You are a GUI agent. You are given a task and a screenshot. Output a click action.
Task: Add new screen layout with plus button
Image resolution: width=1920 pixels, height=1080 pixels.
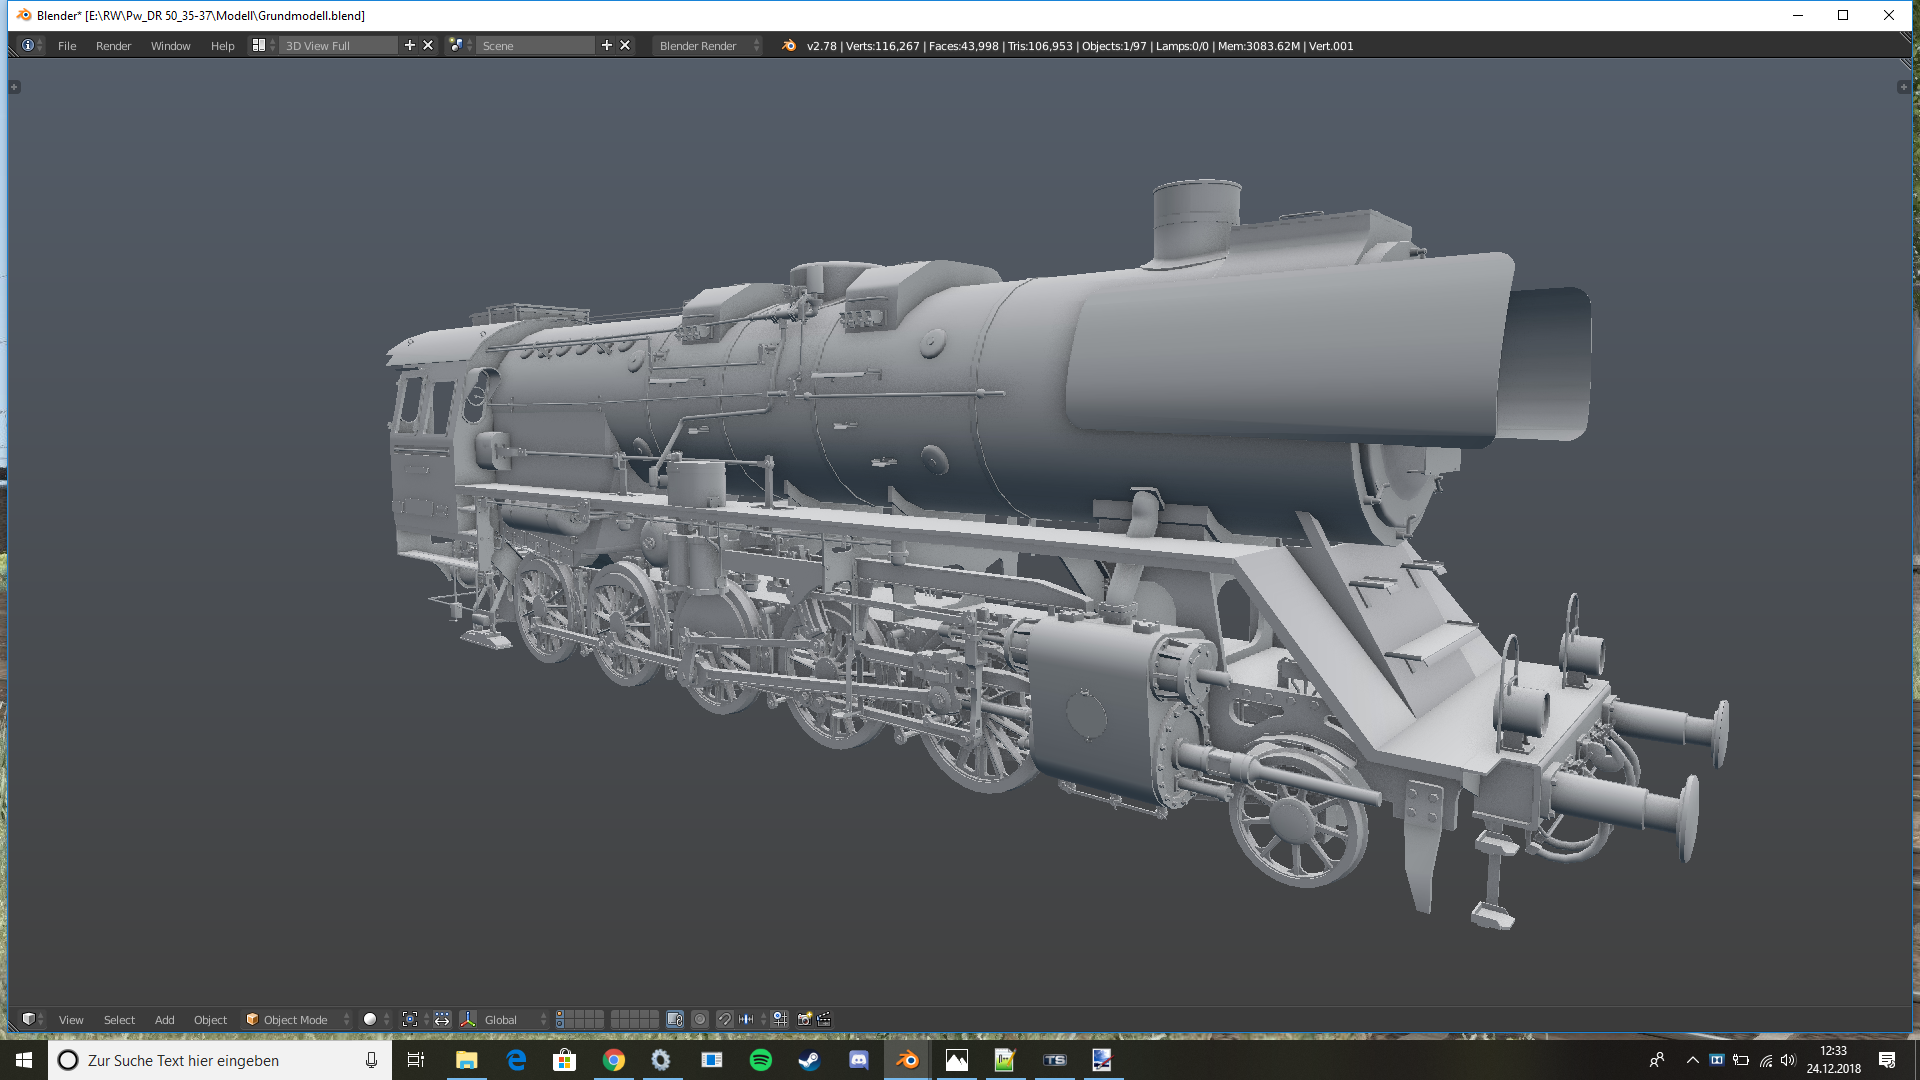click(409, 45)
